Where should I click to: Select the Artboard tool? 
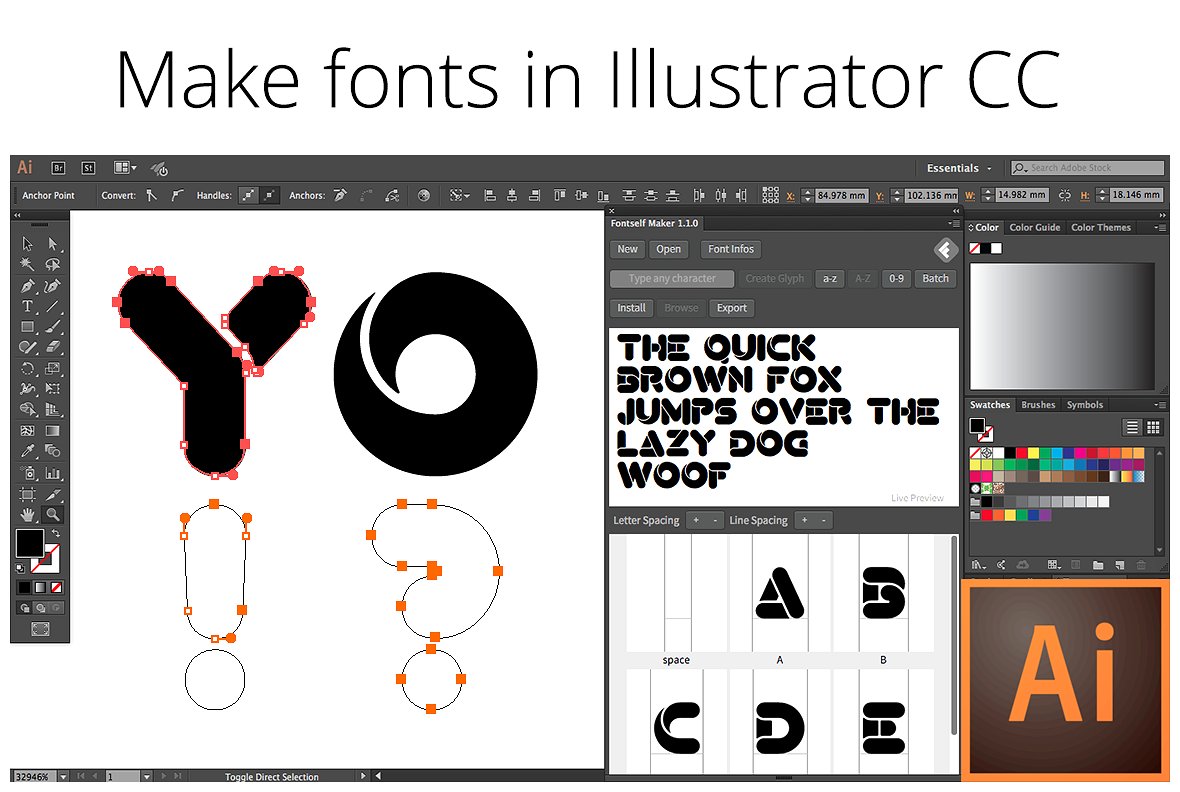click(28, 495)
